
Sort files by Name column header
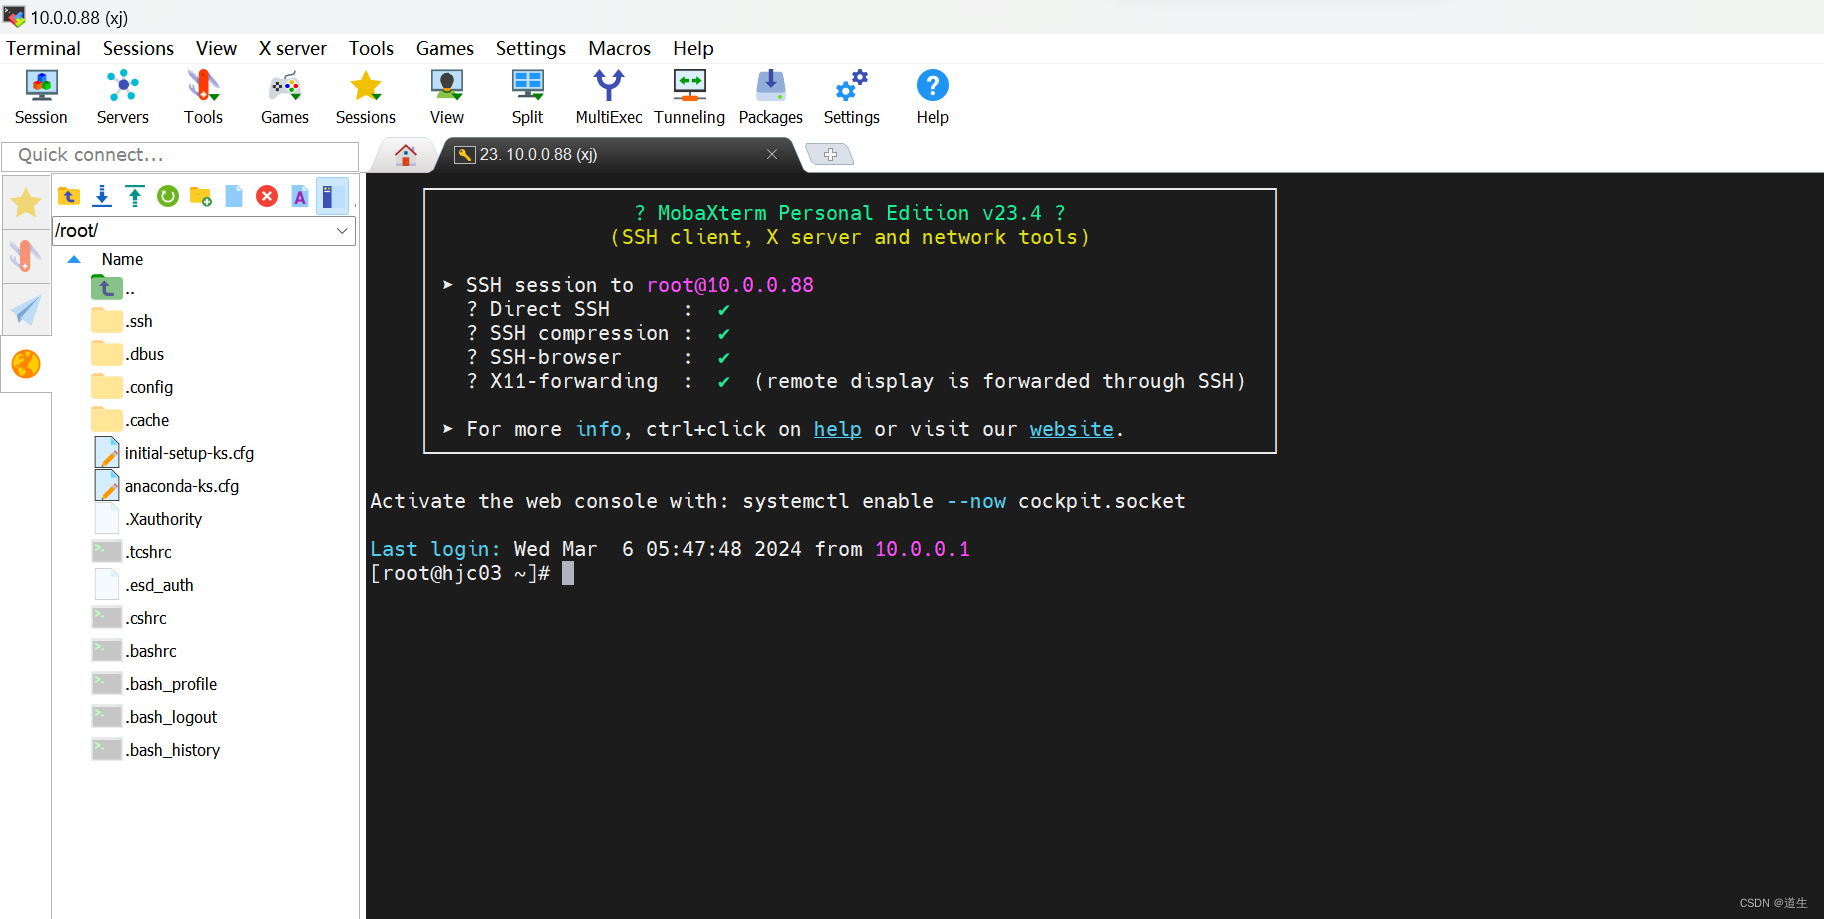point(122,259)
